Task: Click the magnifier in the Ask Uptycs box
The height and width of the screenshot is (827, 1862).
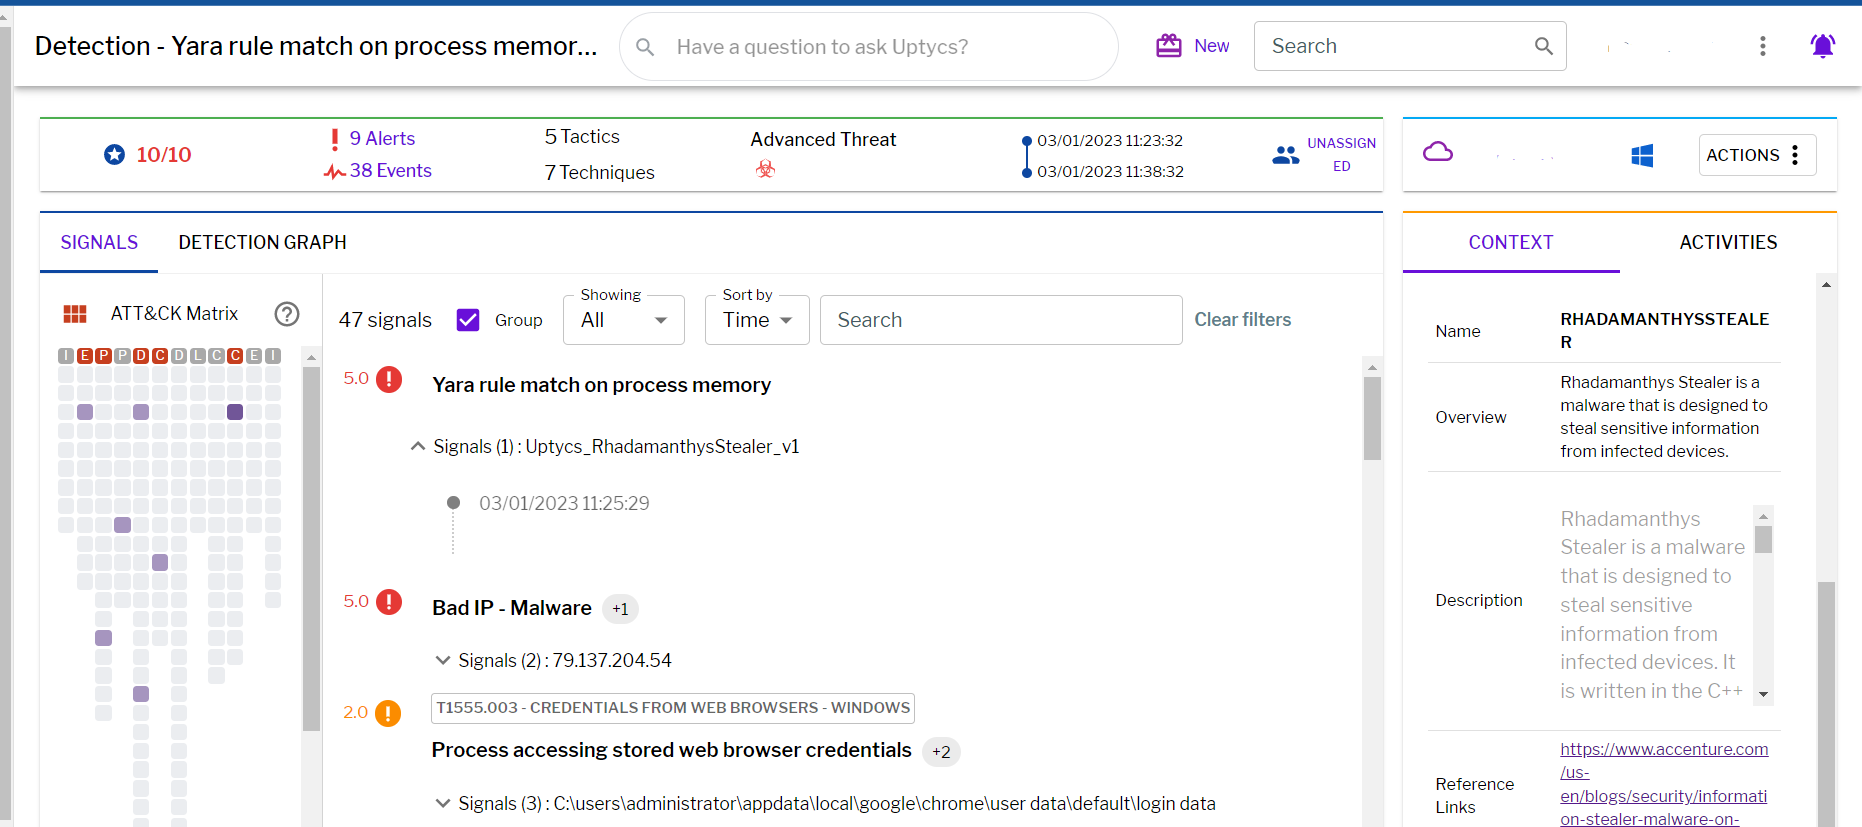Action: pos(645,47)
